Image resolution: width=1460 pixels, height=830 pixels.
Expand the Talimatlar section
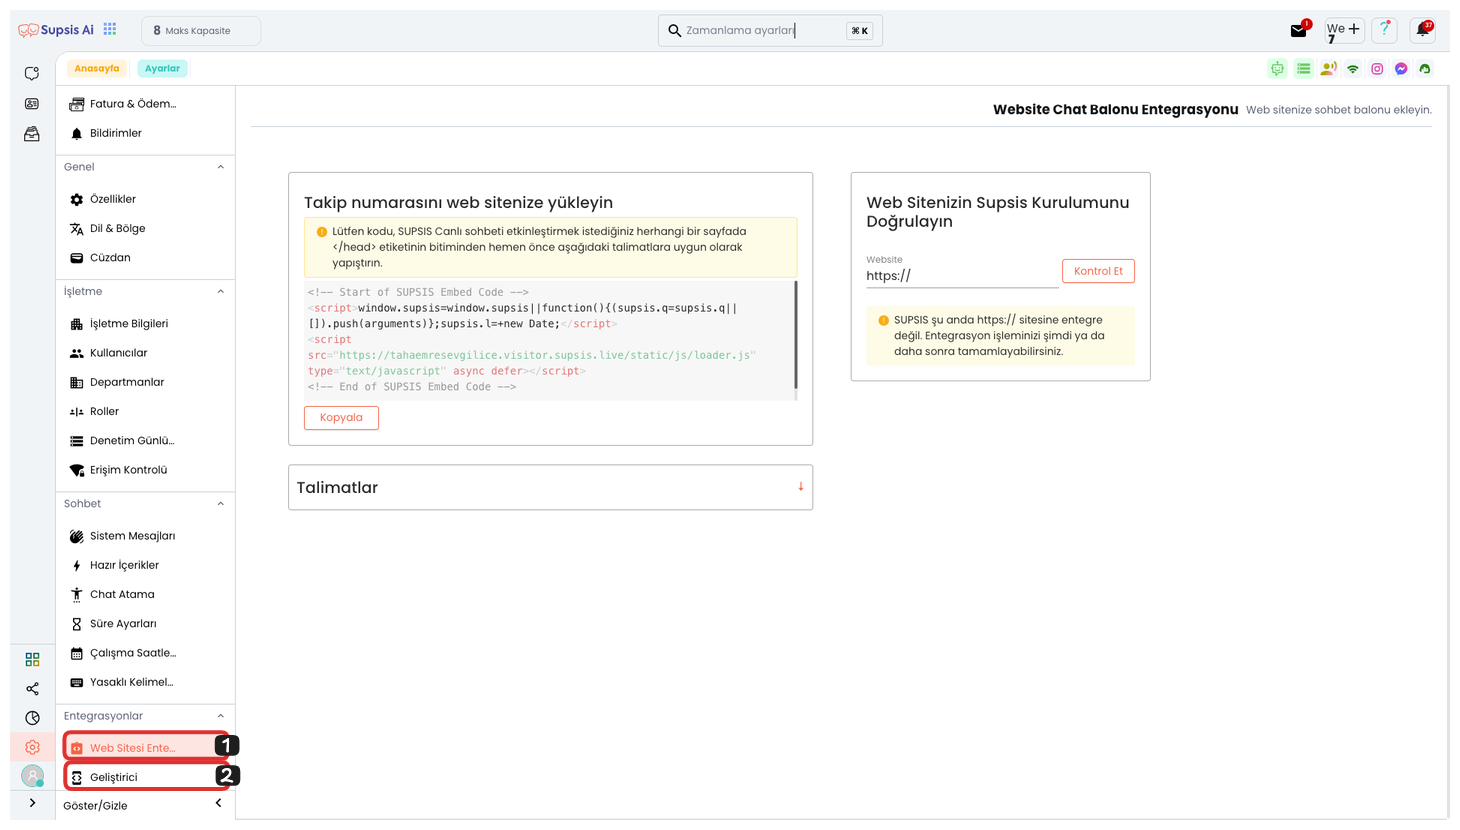(x=550, y=487)
